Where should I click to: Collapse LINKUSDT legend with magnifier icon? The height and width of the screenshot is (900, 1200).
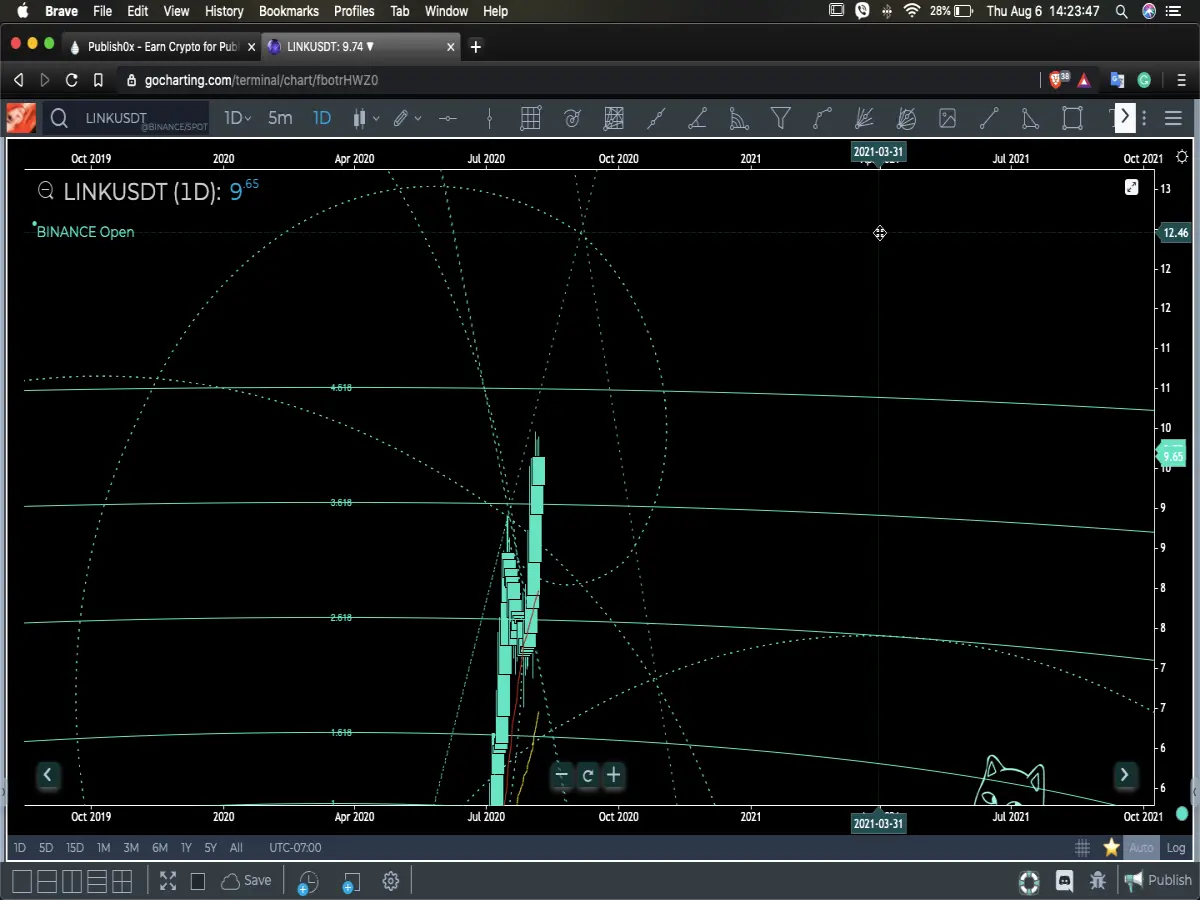click(x=45, y=191)
